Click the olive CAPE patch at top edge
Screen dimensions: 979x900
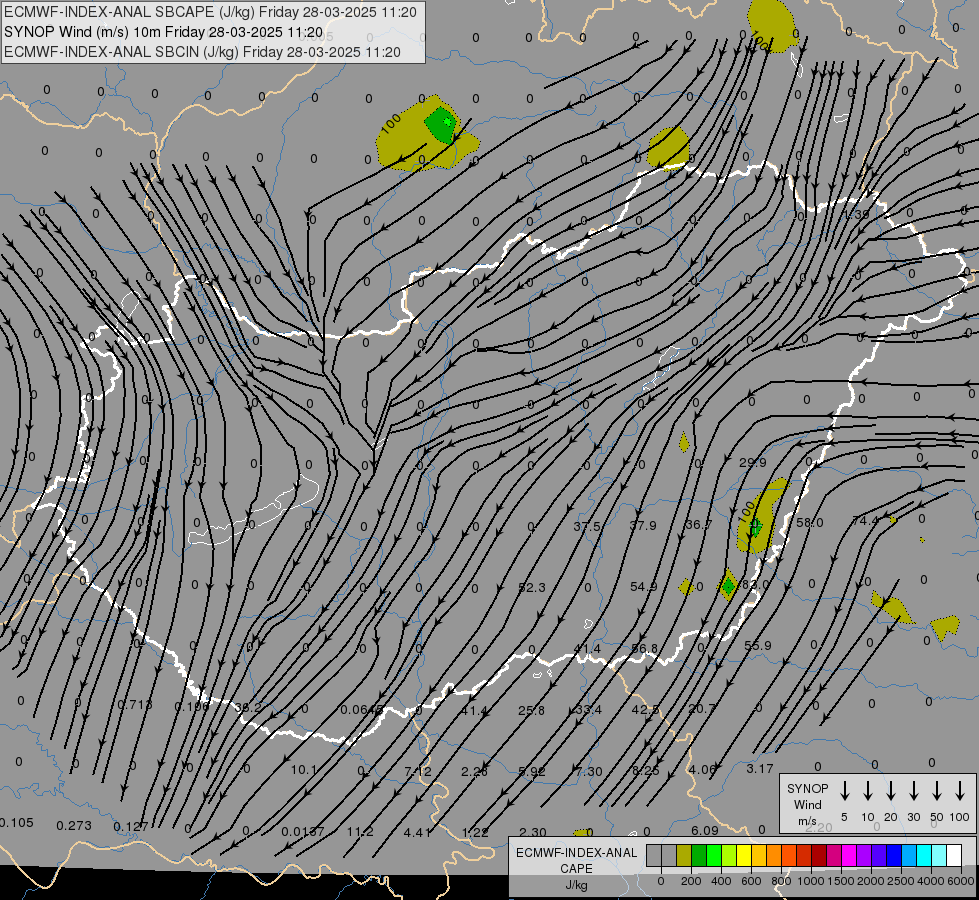(773, 25)
